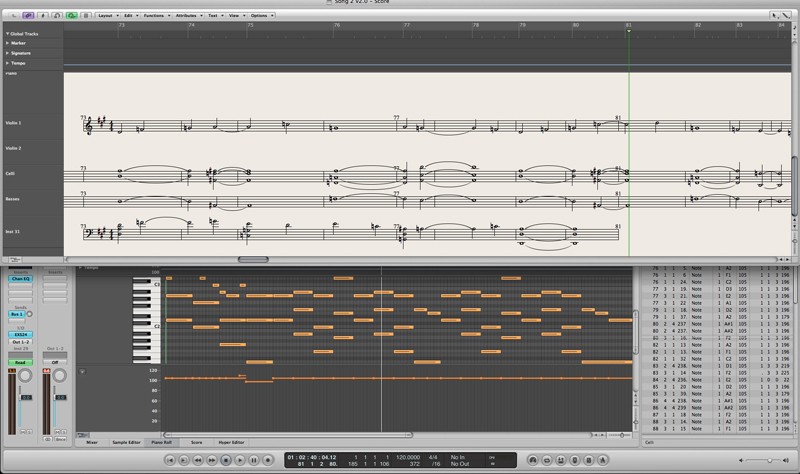Click the pan knob on the instrument strip
This screenshot has width=800, height=474.
[24, 376]
